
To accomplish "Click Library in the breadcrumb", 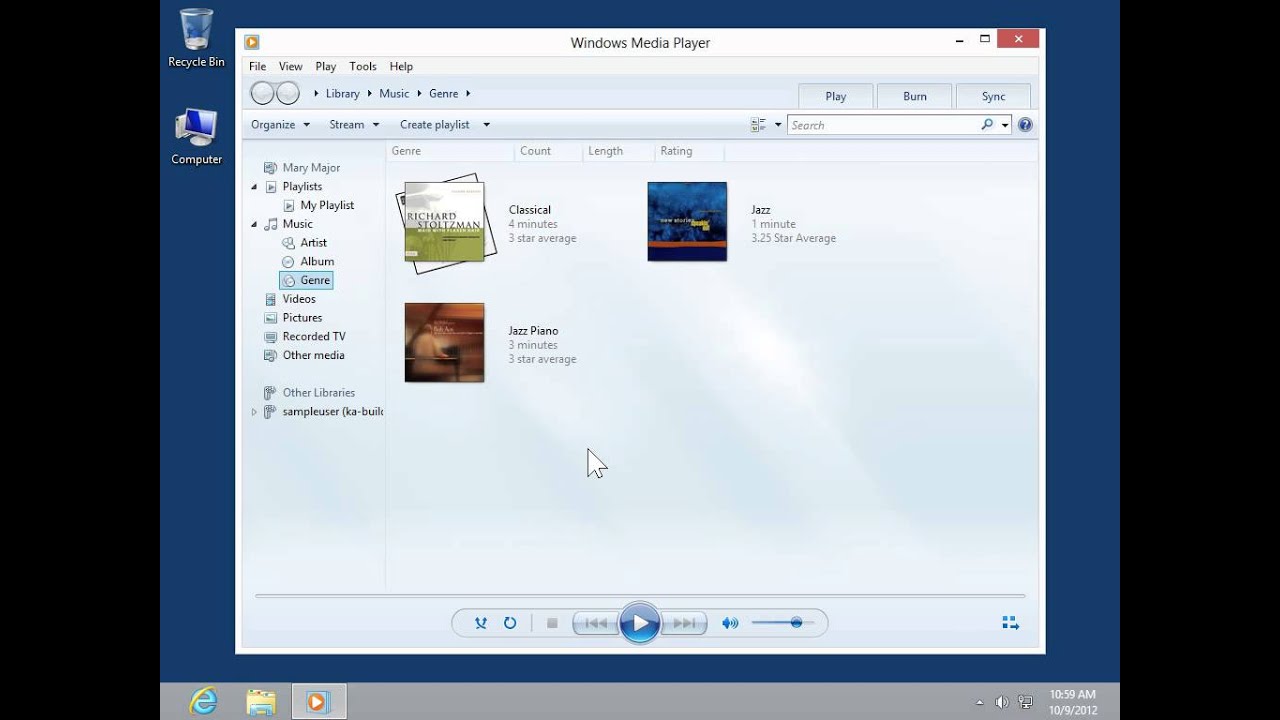I will (x=342, y=93).
